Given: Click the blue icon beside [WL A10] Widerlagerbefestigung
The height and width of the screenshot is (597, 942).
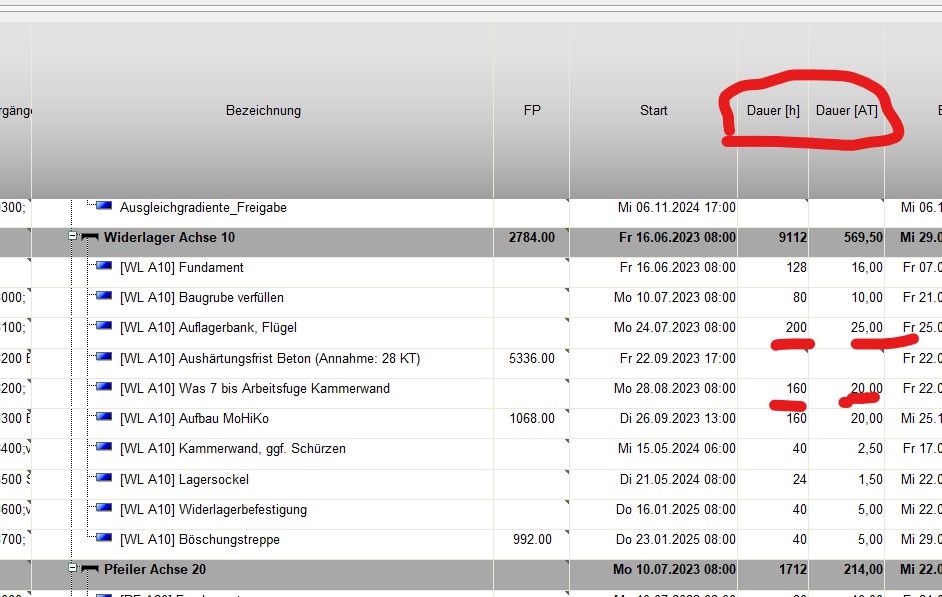Looking at the screenshot, I should pos(104,509).
